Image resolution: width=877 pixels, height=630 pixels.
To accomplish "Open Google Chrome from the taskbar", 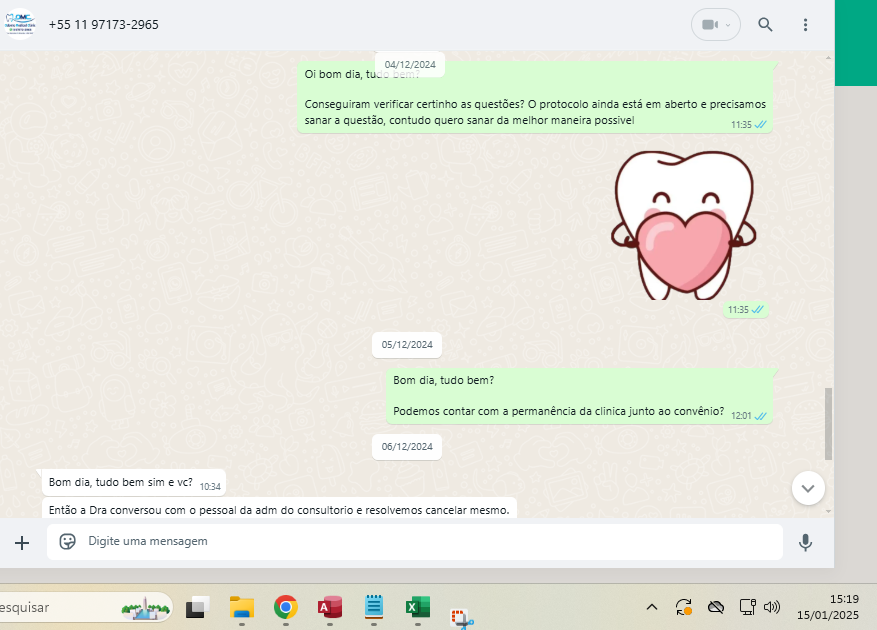I will tap(286, 607).
